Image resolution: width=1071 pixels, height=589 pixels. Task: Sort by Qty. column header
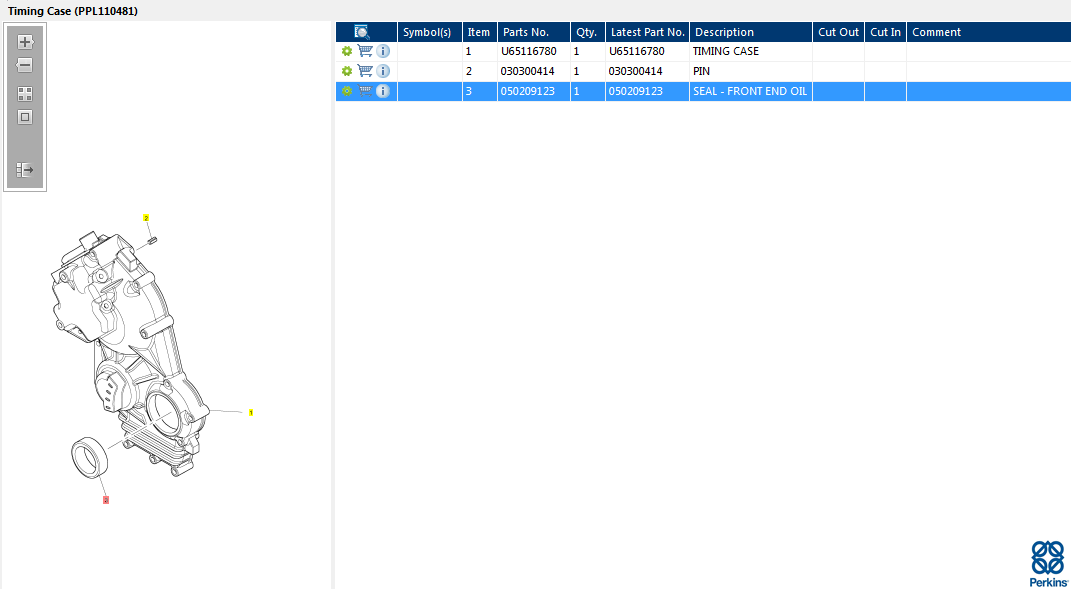point(588,32)
